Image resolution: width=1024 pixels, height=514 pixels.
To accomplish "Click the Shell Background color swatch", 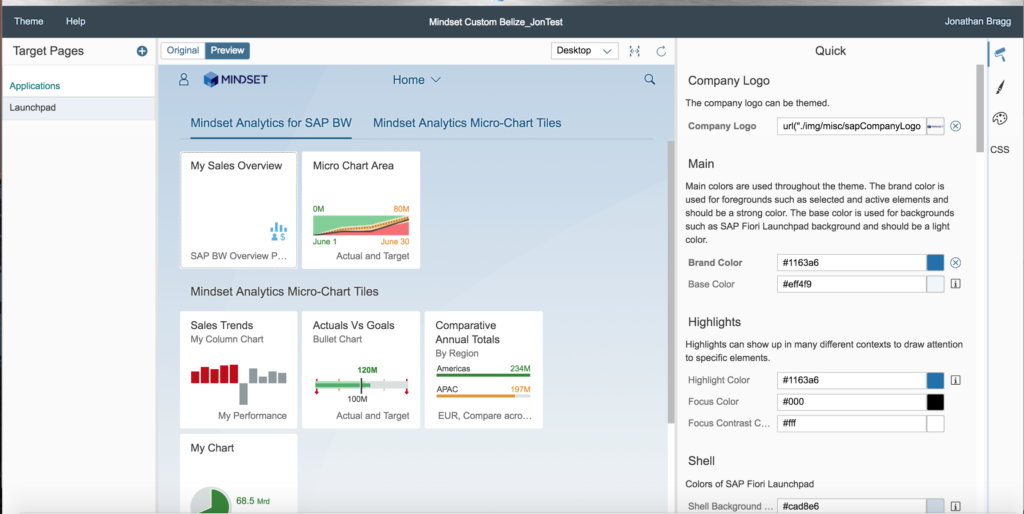I will tap(935, 506).
